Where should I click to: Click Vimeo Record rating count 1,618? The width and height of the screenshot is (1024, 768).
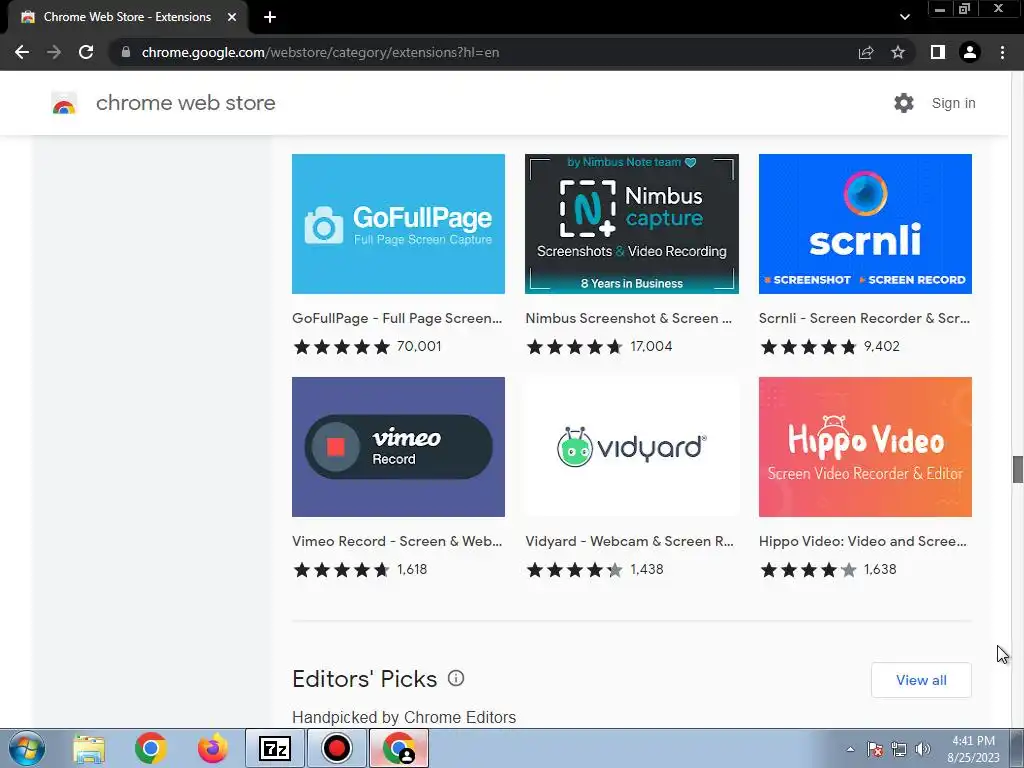412,569
